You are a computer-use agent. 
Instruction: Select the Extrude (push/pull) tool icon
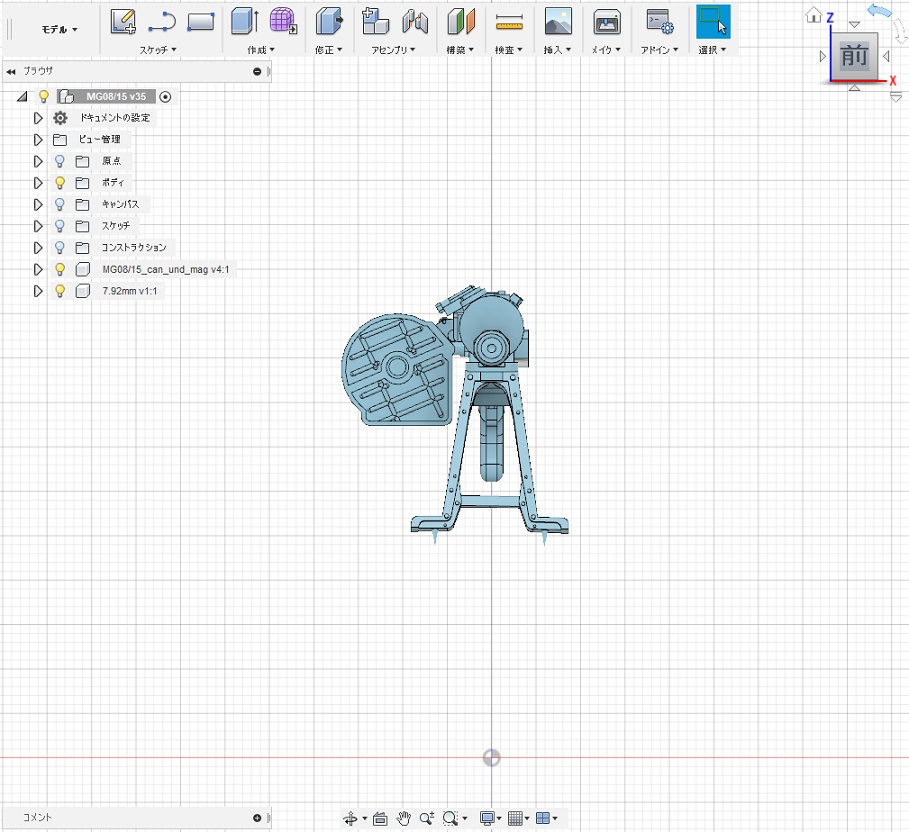coord(243,20)
